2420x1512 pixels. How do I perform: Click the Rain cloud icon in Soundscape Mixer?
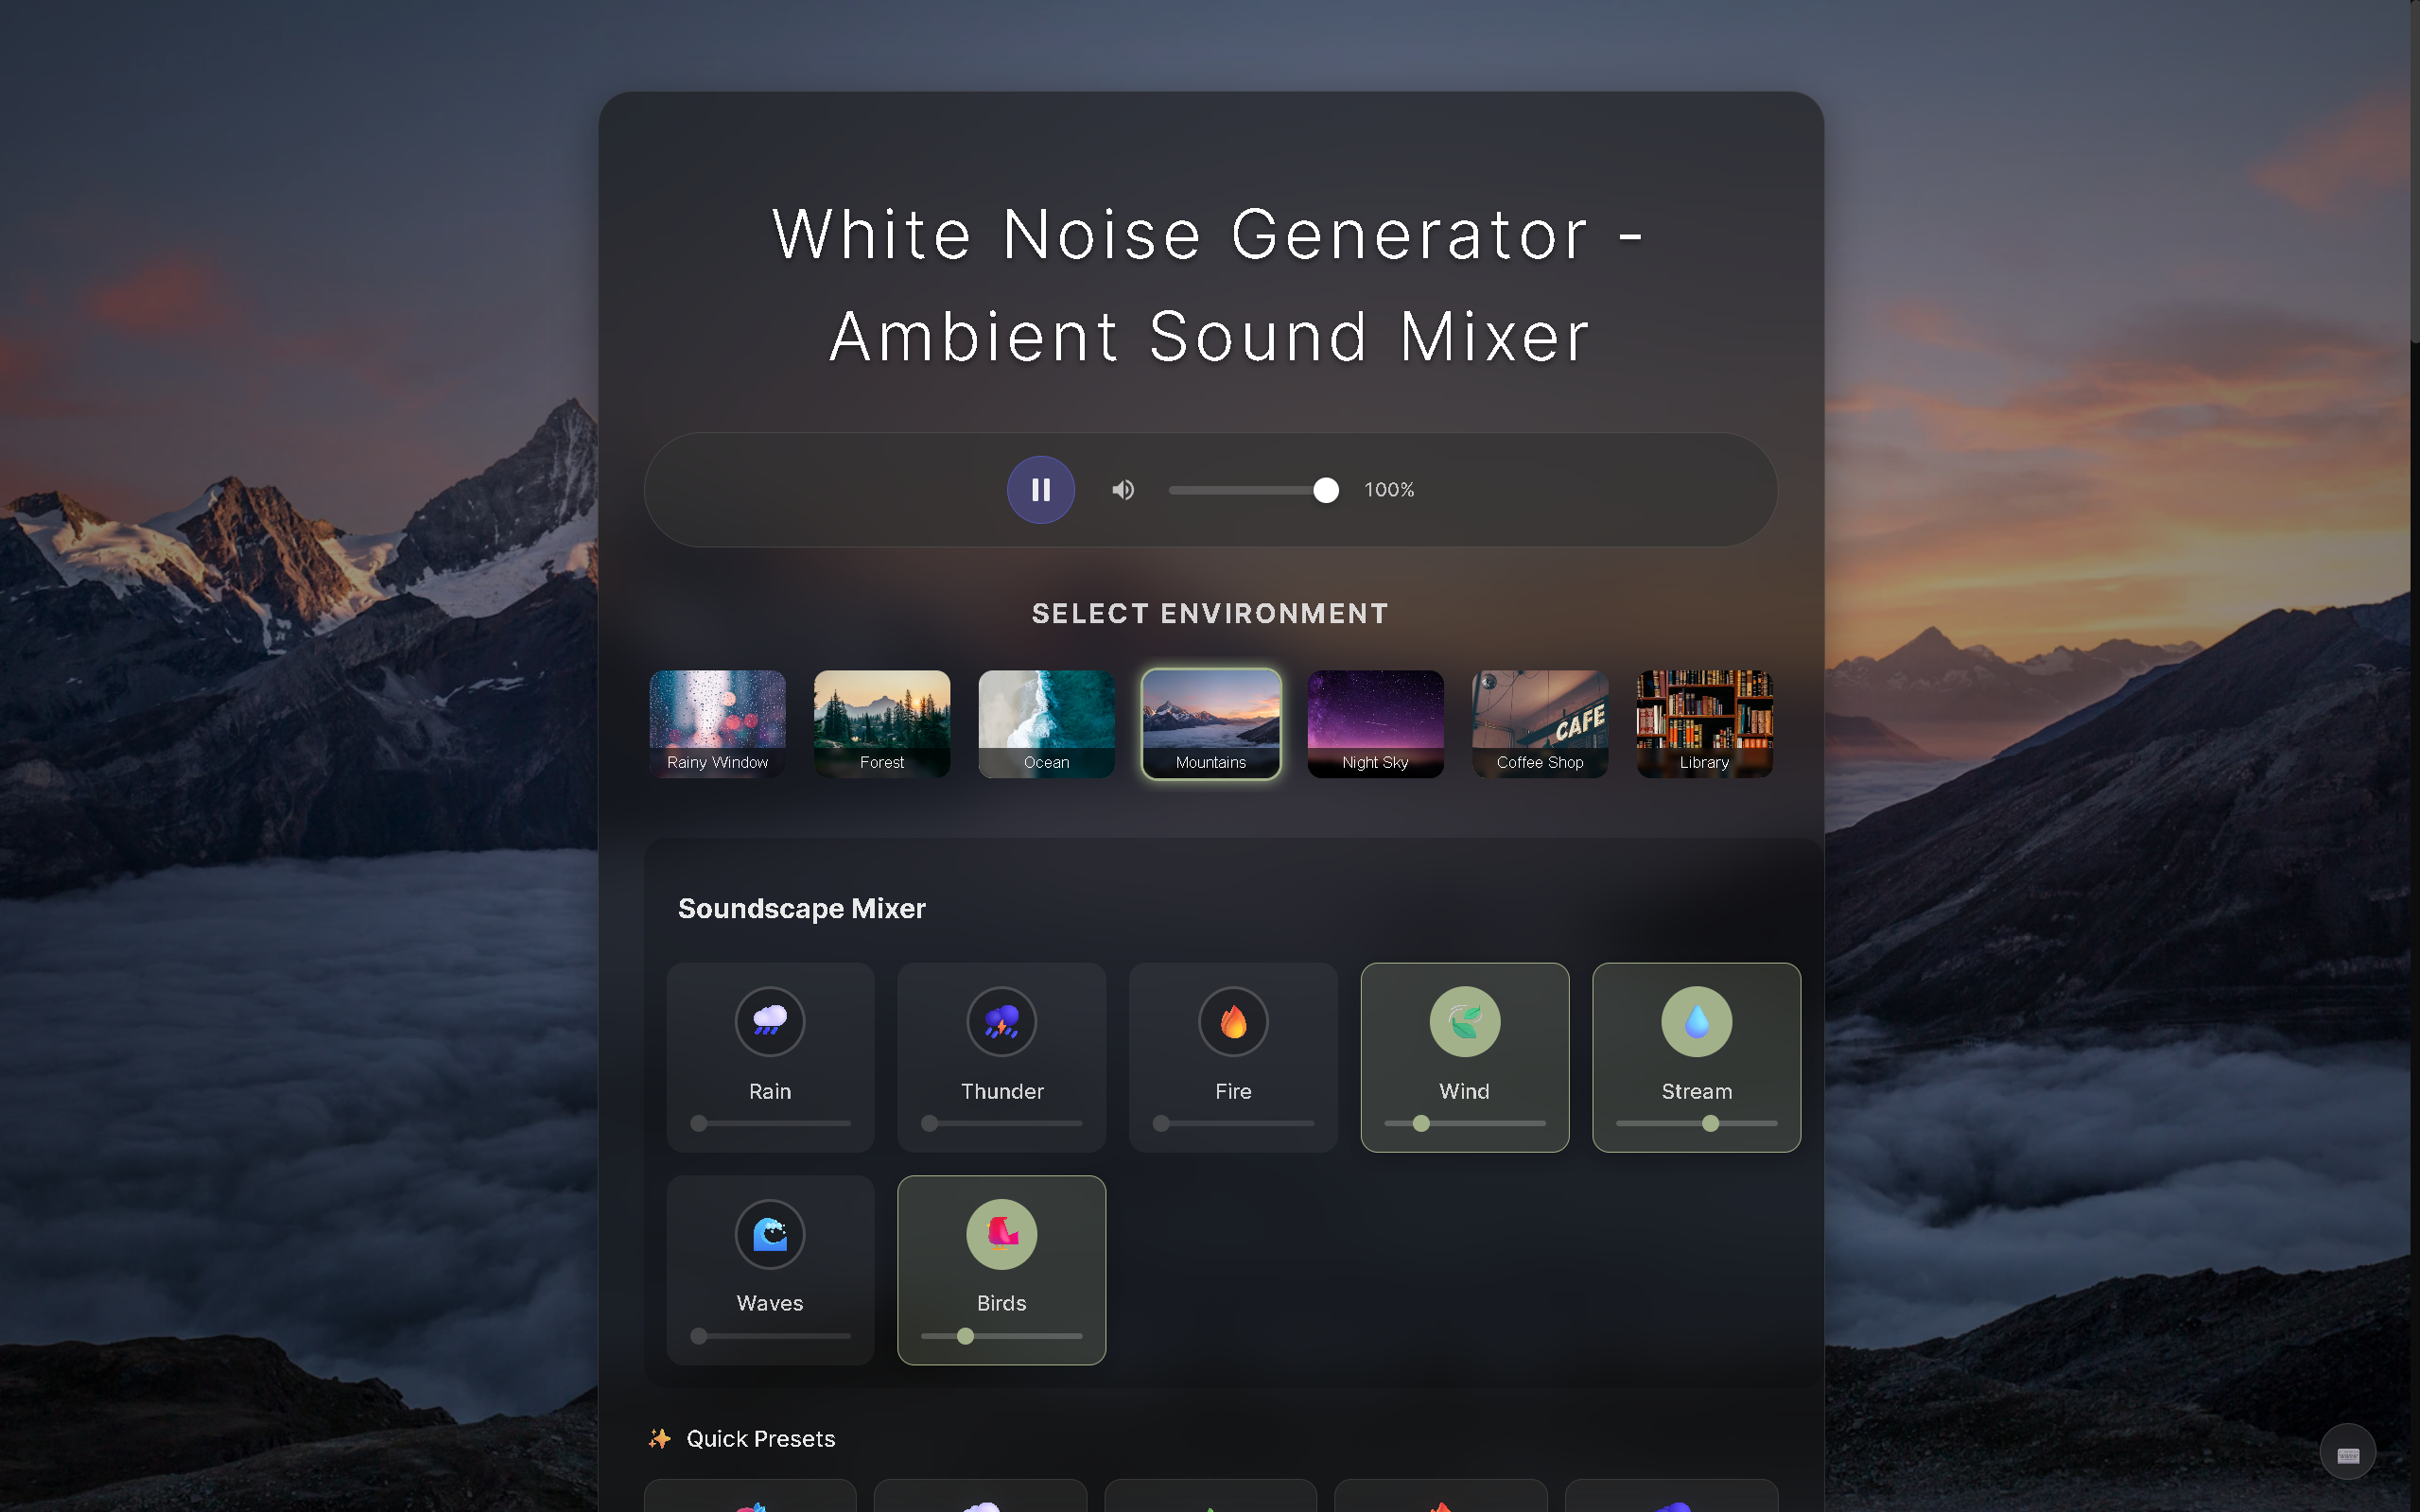(x=770, y=1021)
